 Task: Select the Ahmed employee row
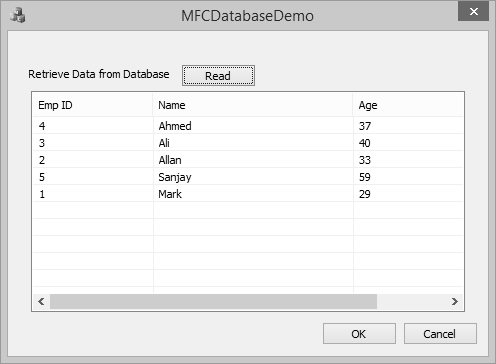248,126
